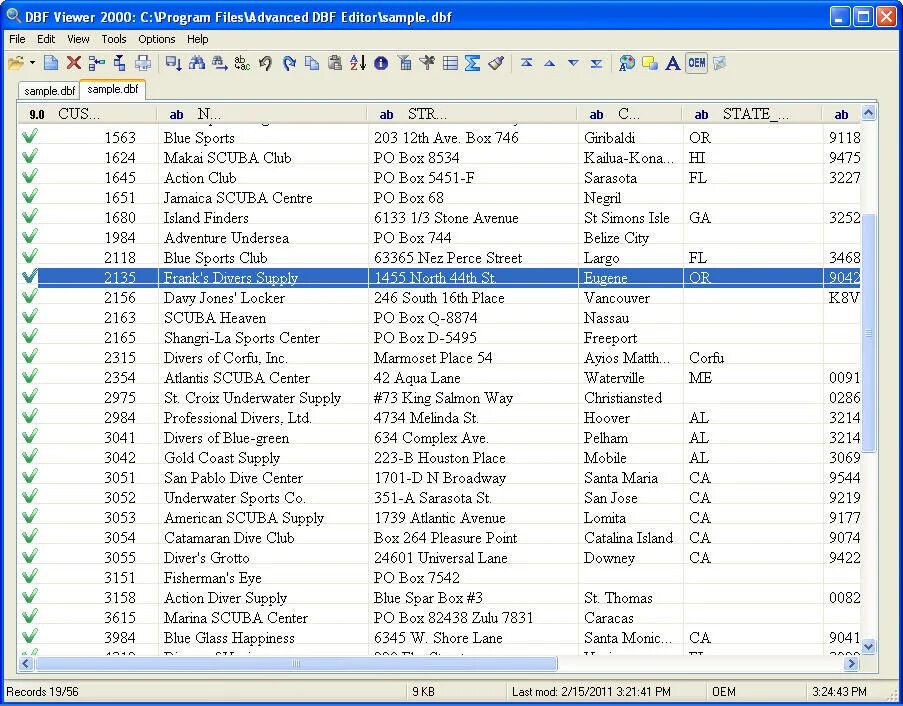Click the N... column header
The image size is (903, 706).
(x=262, y=114)
